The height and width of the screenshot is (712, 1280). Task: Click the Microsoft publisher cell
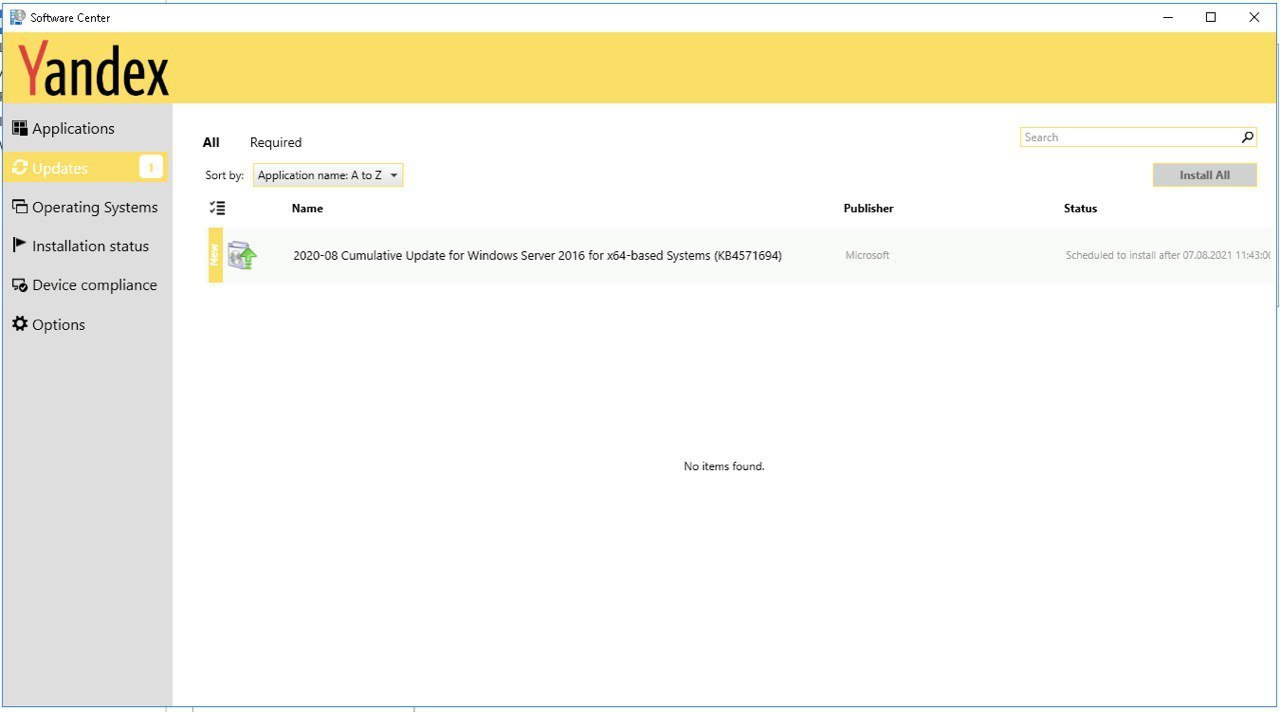coord(867,255)
